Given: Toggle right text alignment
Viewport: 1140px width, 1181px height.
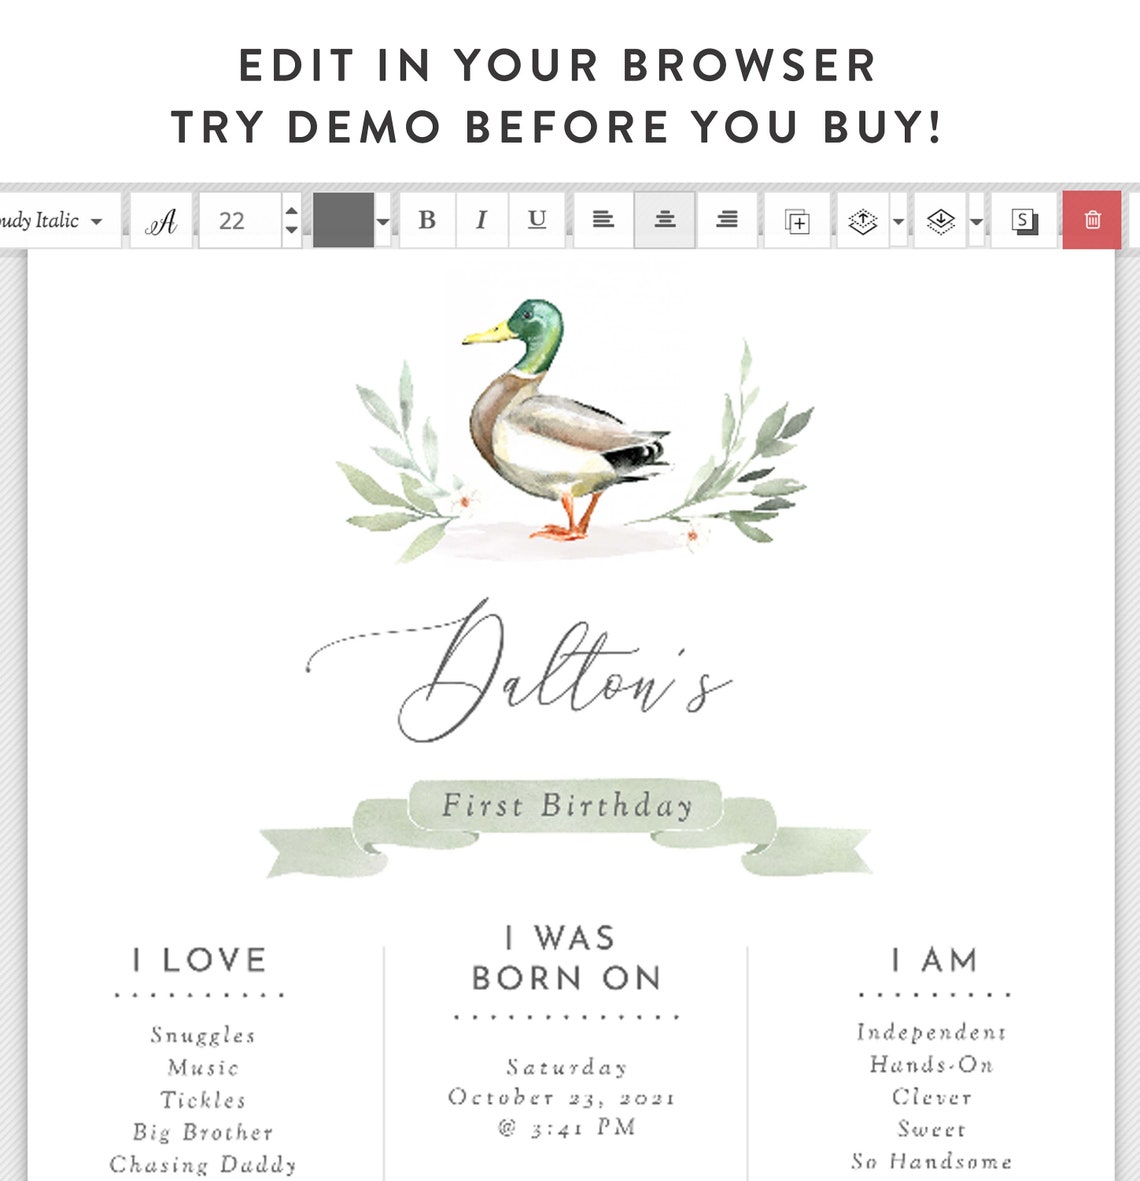Looking at the screenshot, I should [x=726, y=220].
